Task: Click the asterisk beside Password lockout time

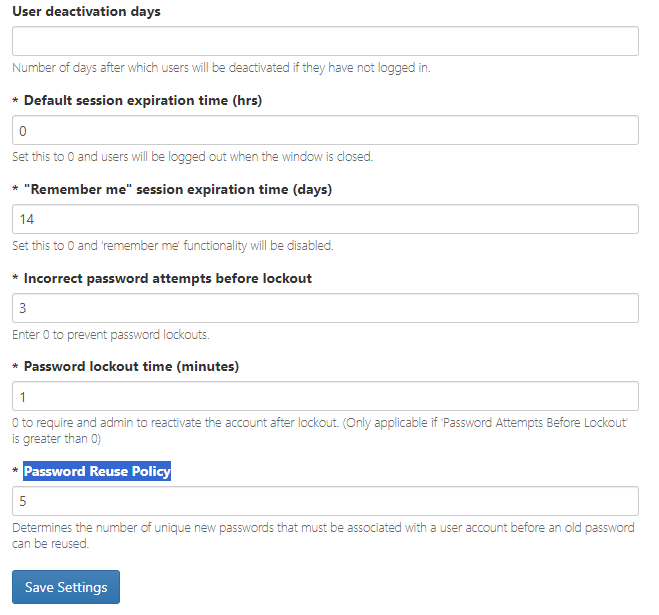Action: point(15,367)
